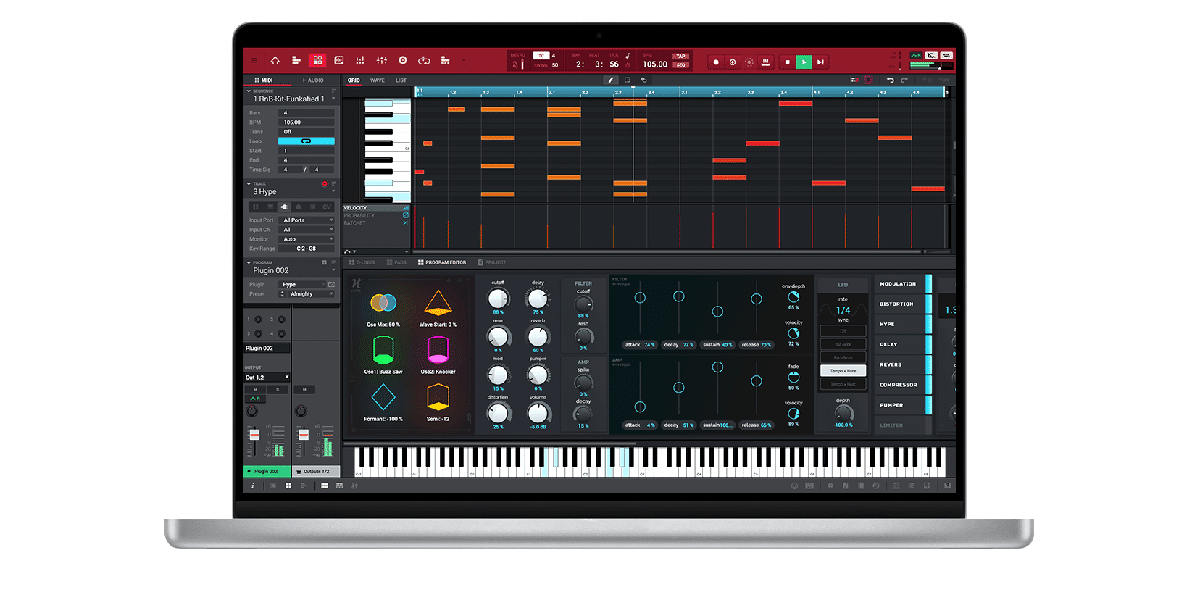Click the Formant diamond icon
1200x600 pixels.
[x=382, y=398]
